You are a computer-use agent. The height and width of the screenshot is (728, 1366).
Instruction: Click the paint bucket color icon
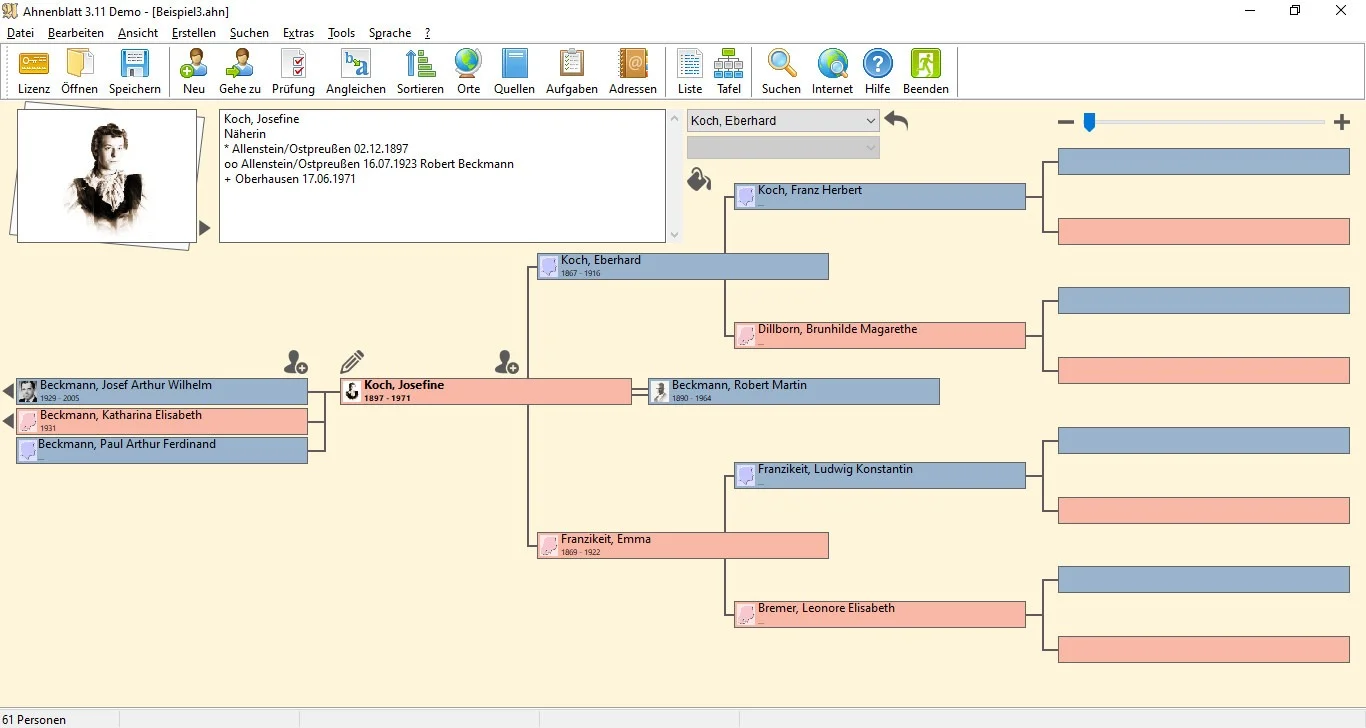698,180
